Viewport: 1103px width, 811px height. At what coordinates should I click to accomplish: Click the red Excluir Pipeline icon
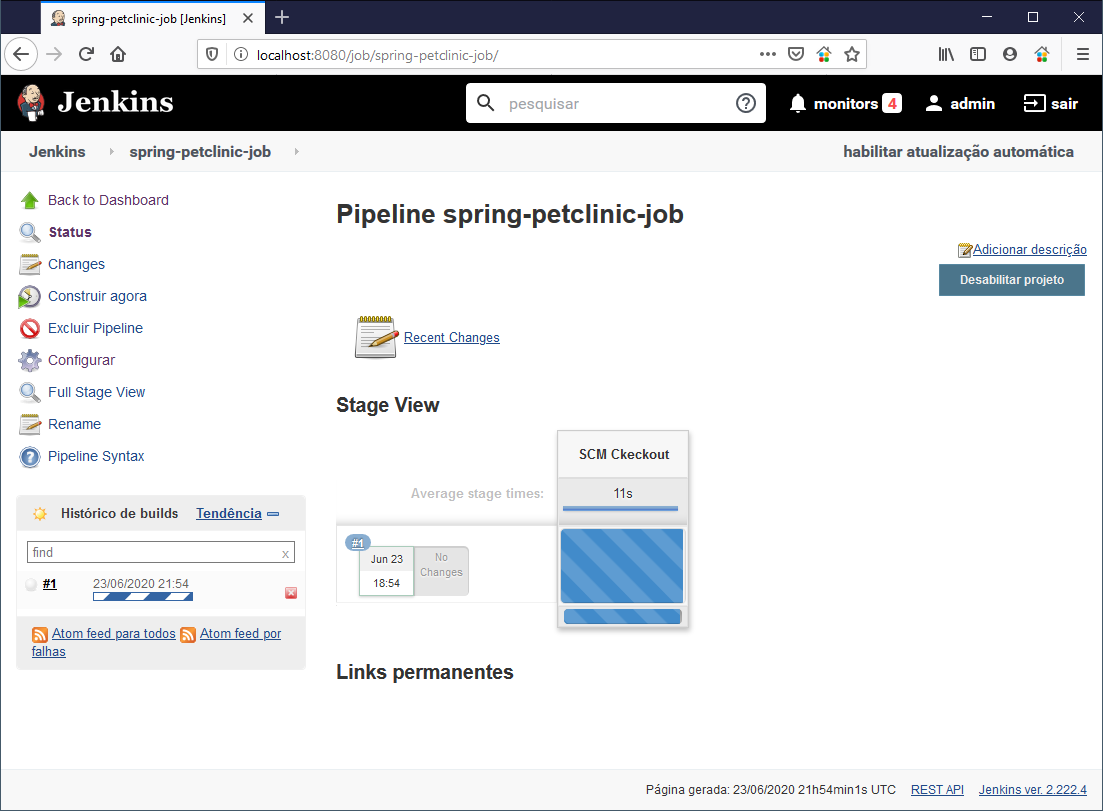tap(30, 329)
